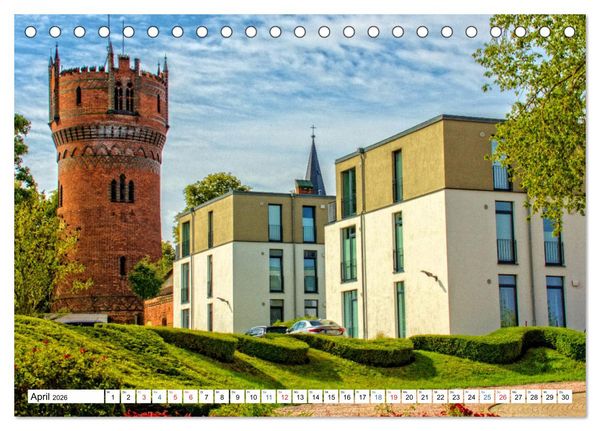Choose date 4 in the calendar row
Viewport: 600px width, 431px height.
pos(159,397)
